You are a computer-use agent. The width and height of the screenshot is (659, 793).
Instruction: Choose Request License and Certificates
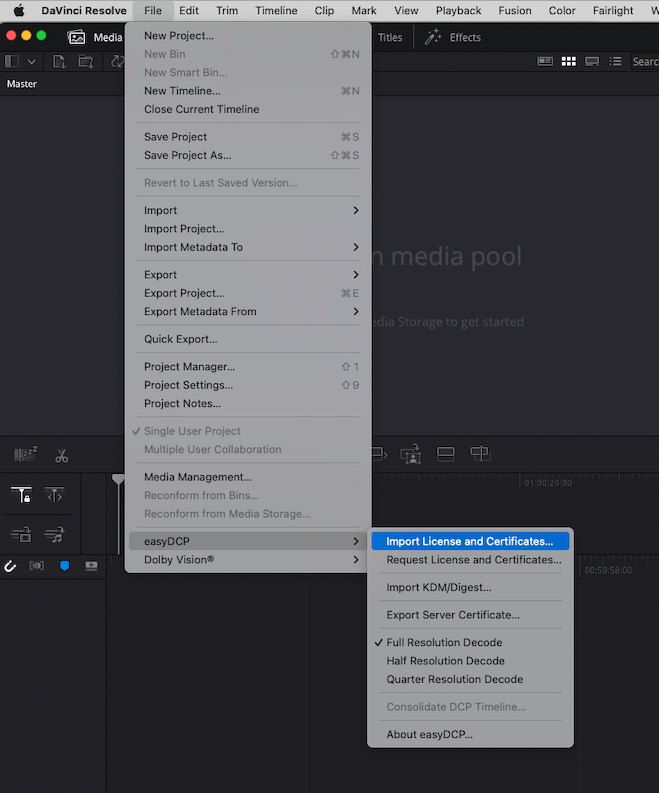pyautogui.click(x=470, y=560)
